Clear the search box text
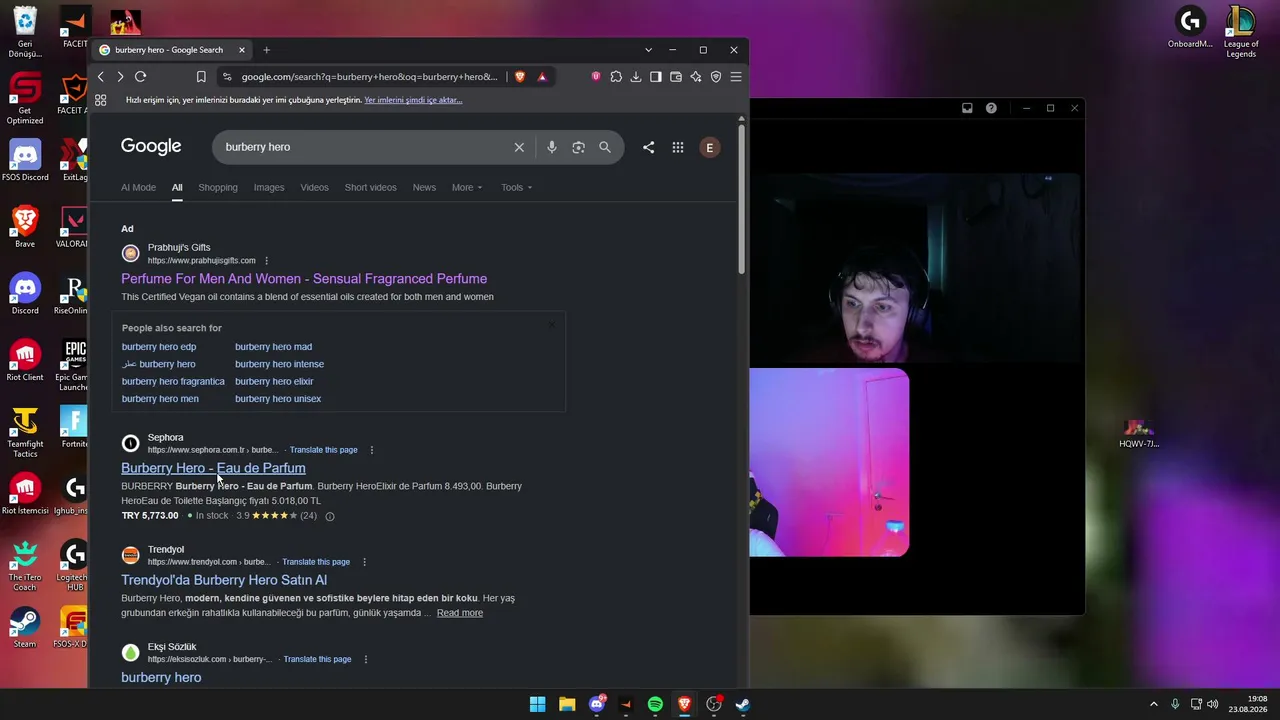This screenshot has height=720, width=1280. pyautogui.click(x=519, y=147)
